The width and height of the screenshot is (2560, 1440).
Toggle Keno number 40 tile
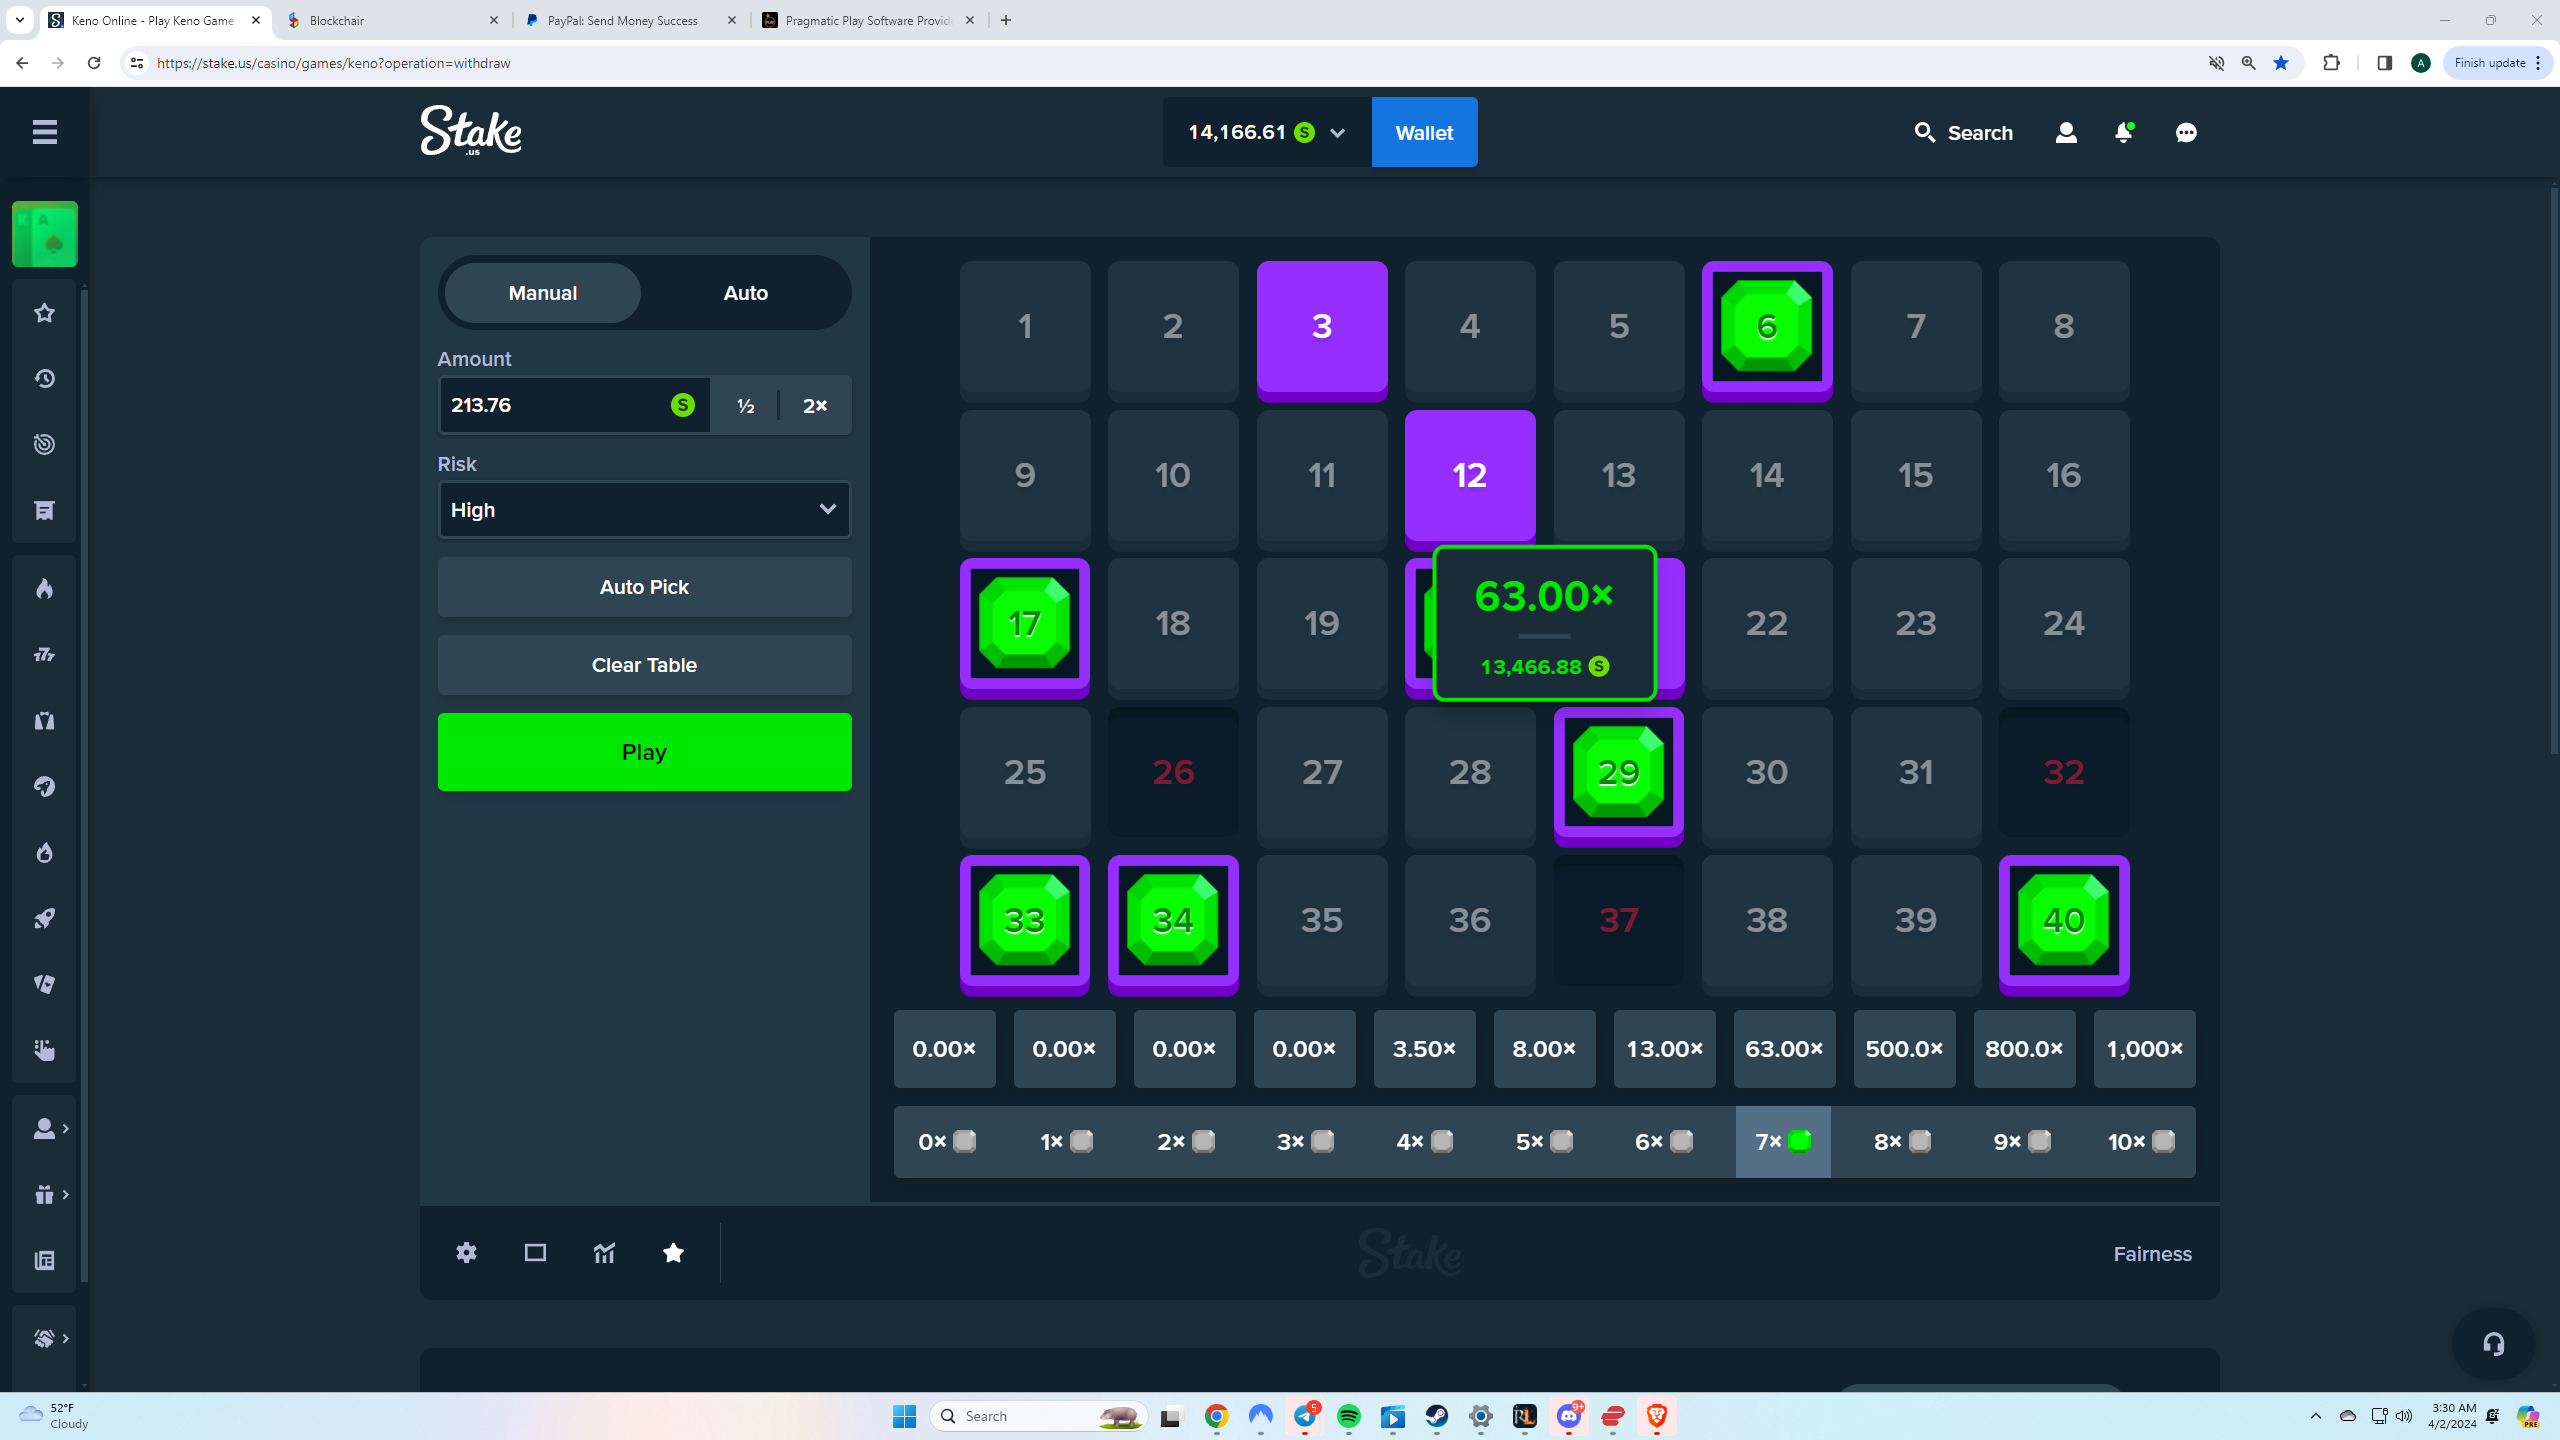[x=2064, y=924]
